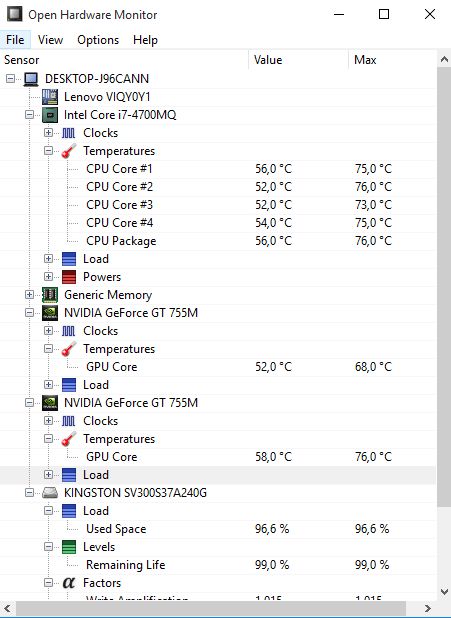
Task: Click the red Powers icon under Intel CPU
Action: point(69,277)
